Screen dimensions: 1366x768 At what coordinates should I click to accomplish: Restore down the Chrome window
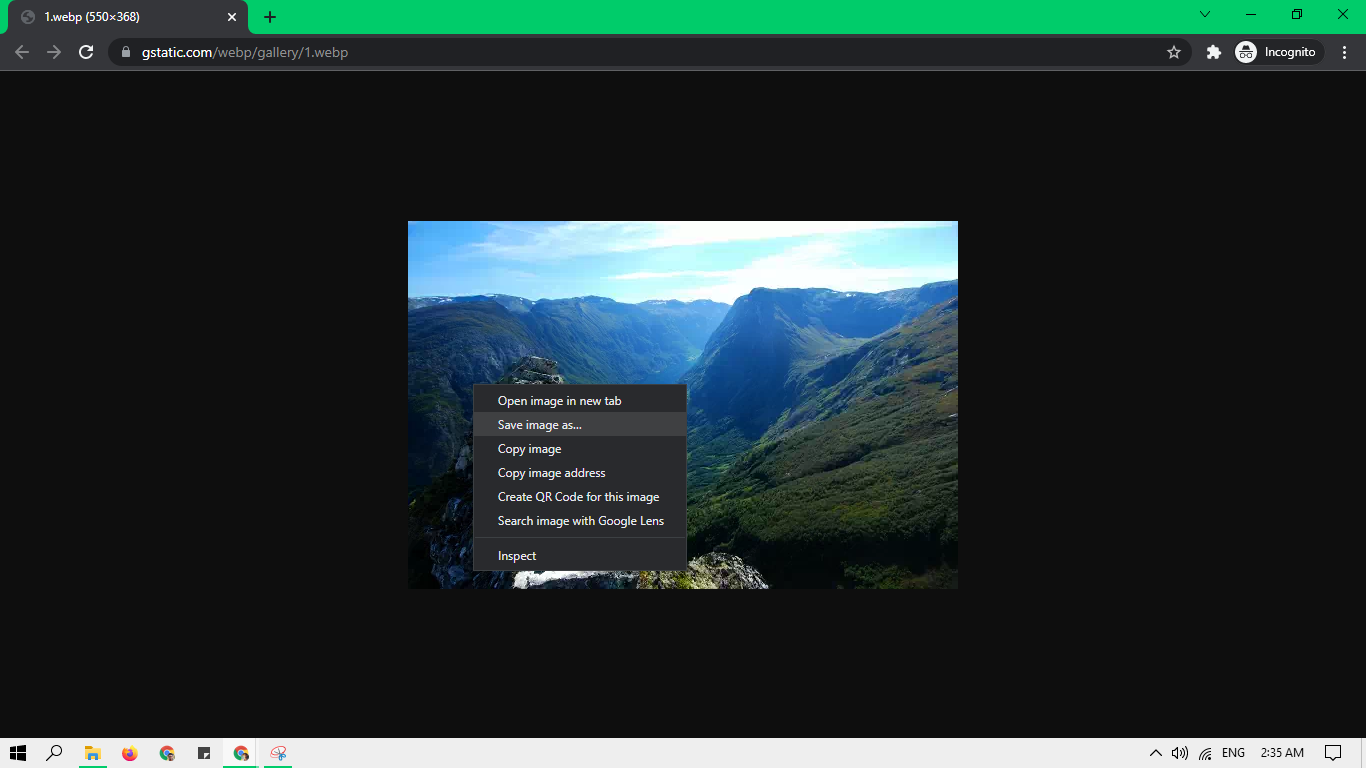[x=1297, y=15]
